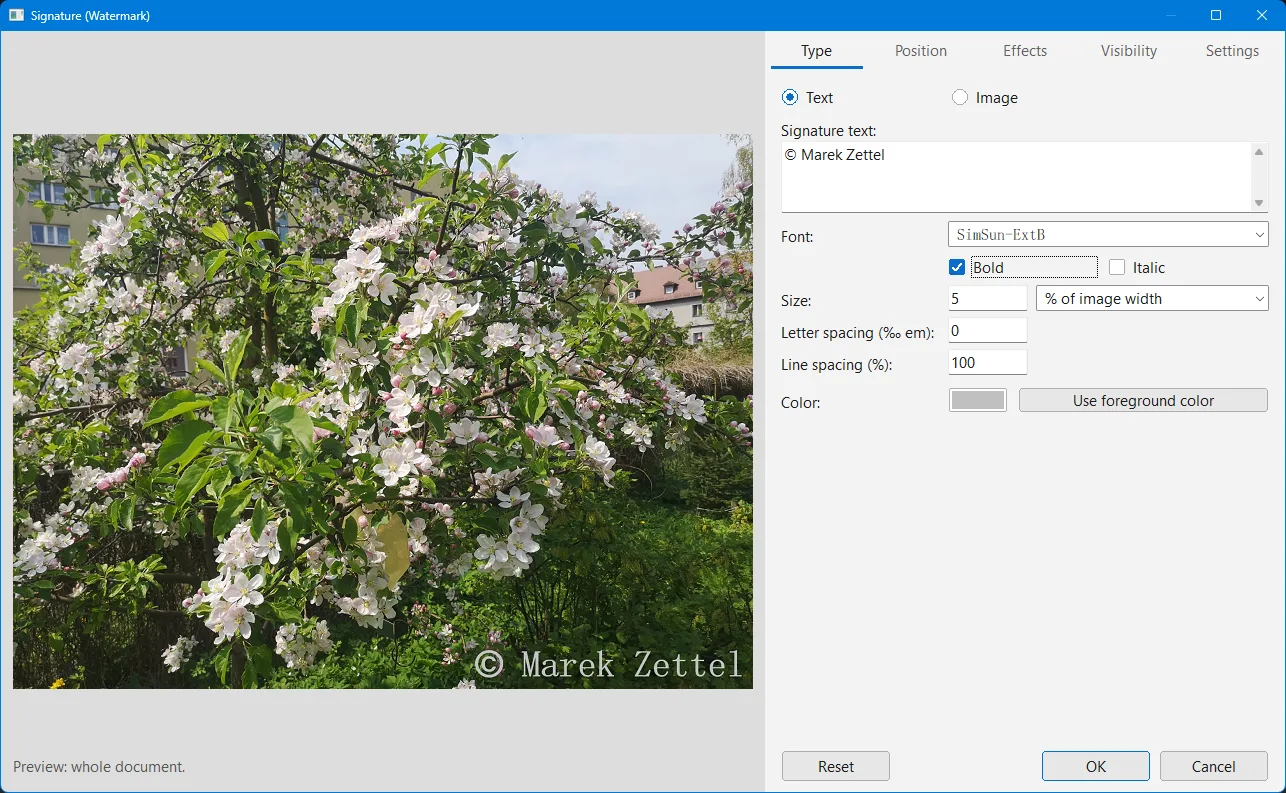Click the Letter spacing input field
Screen dimensions: 1286x793
(987, 330)
